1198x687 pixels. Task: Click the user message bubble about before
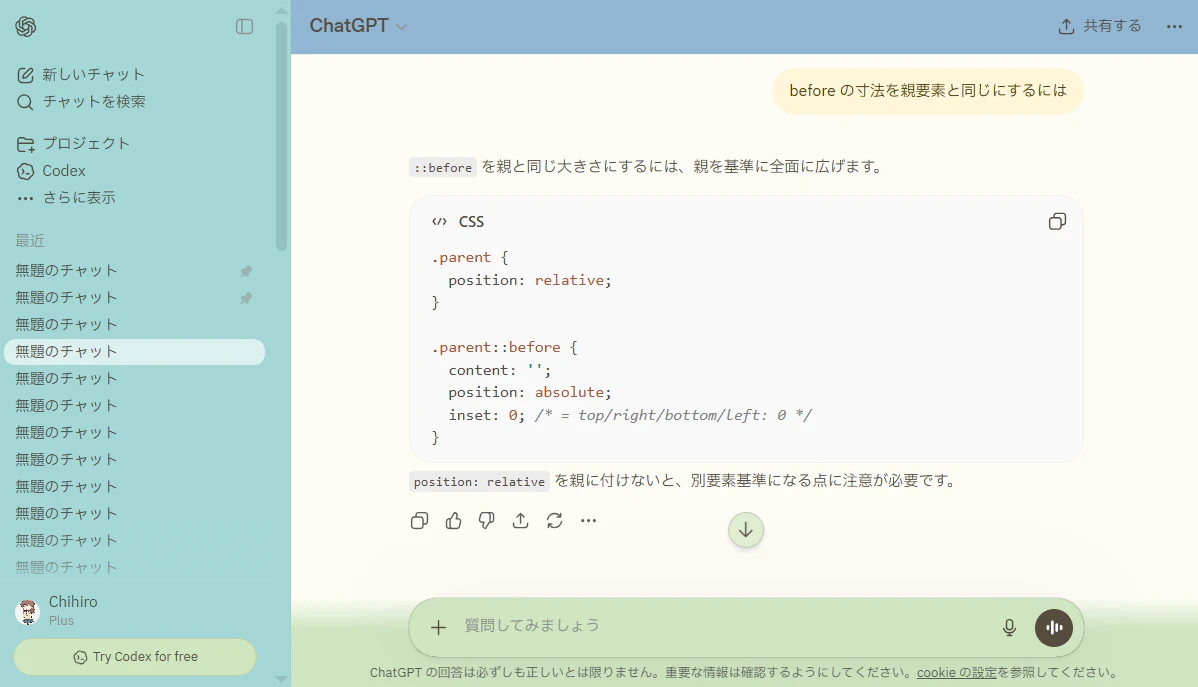point(928,91)
